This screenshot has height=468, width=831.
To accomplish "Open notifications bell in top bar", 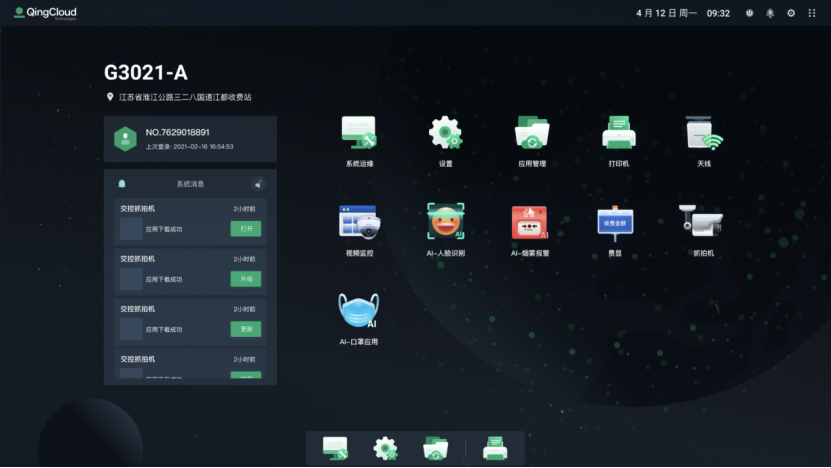I will [770, 13].
